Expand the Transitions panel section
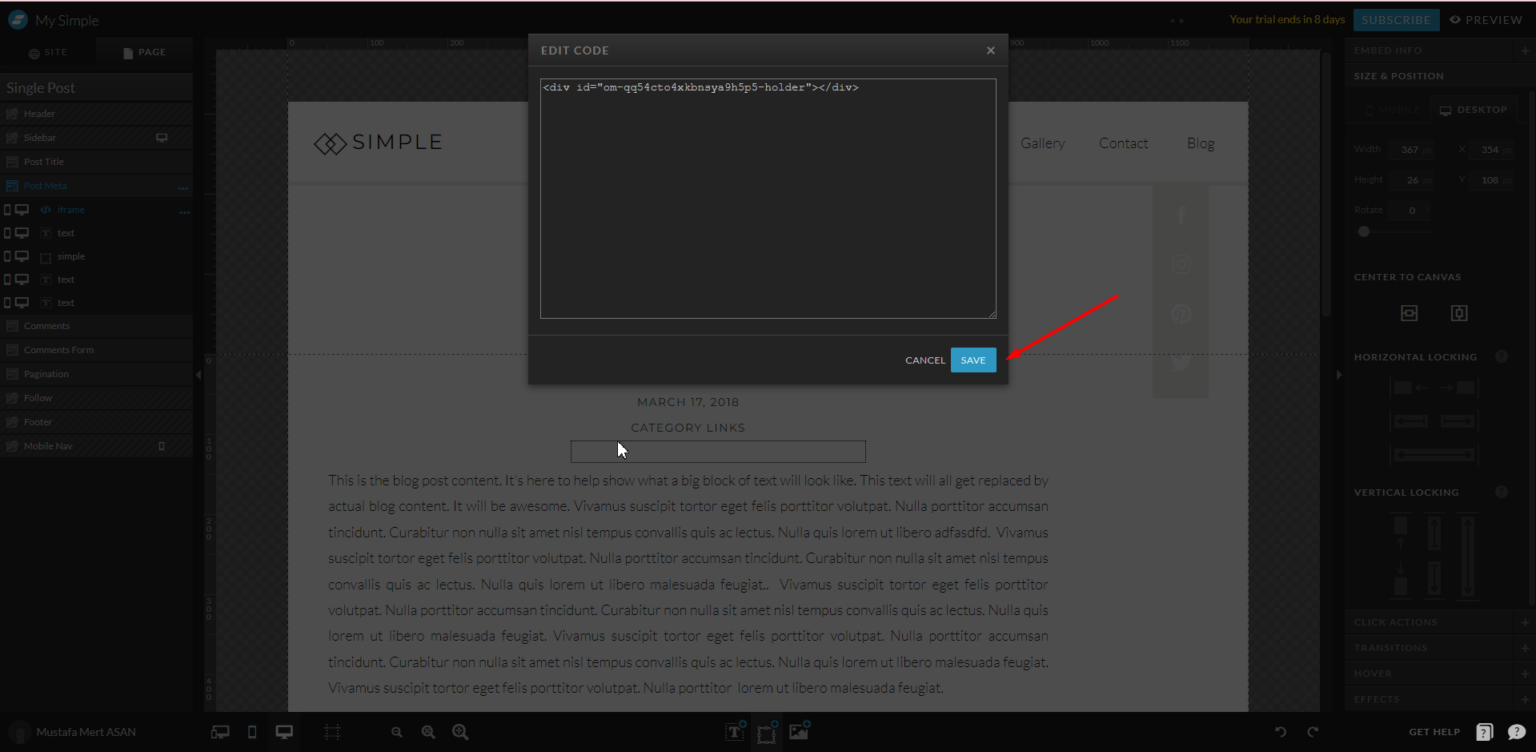The image size is (1536, 752). coord(1523,648)
